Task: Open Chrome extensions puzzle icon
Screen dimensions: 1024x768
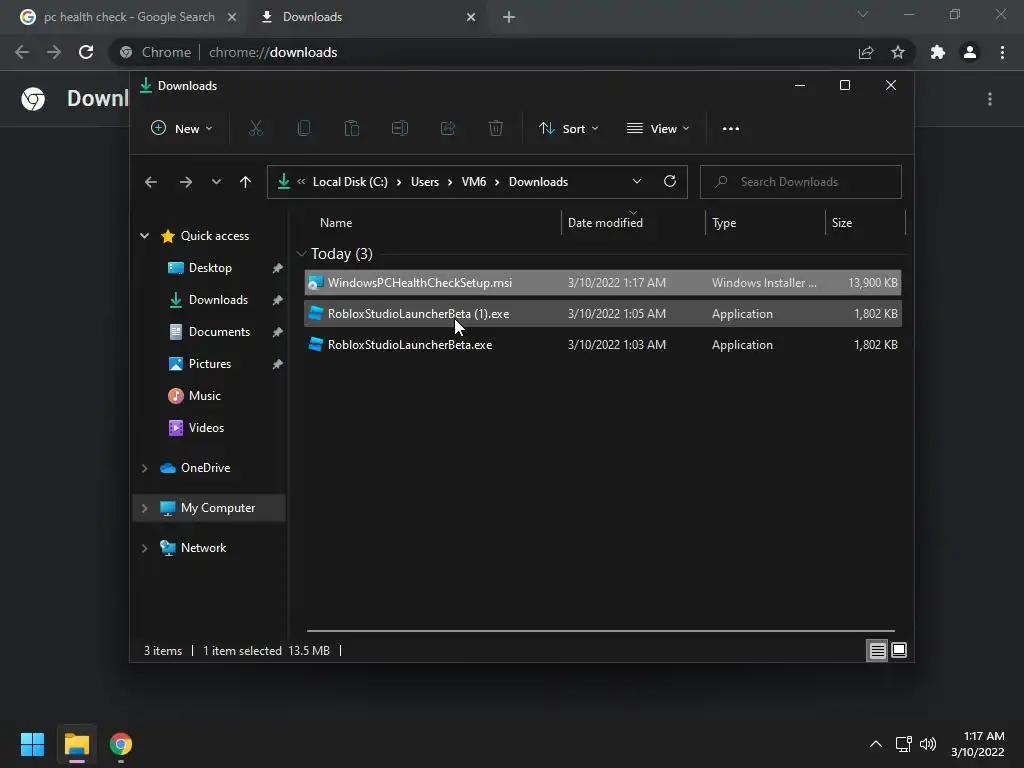Action: point(938,52)
